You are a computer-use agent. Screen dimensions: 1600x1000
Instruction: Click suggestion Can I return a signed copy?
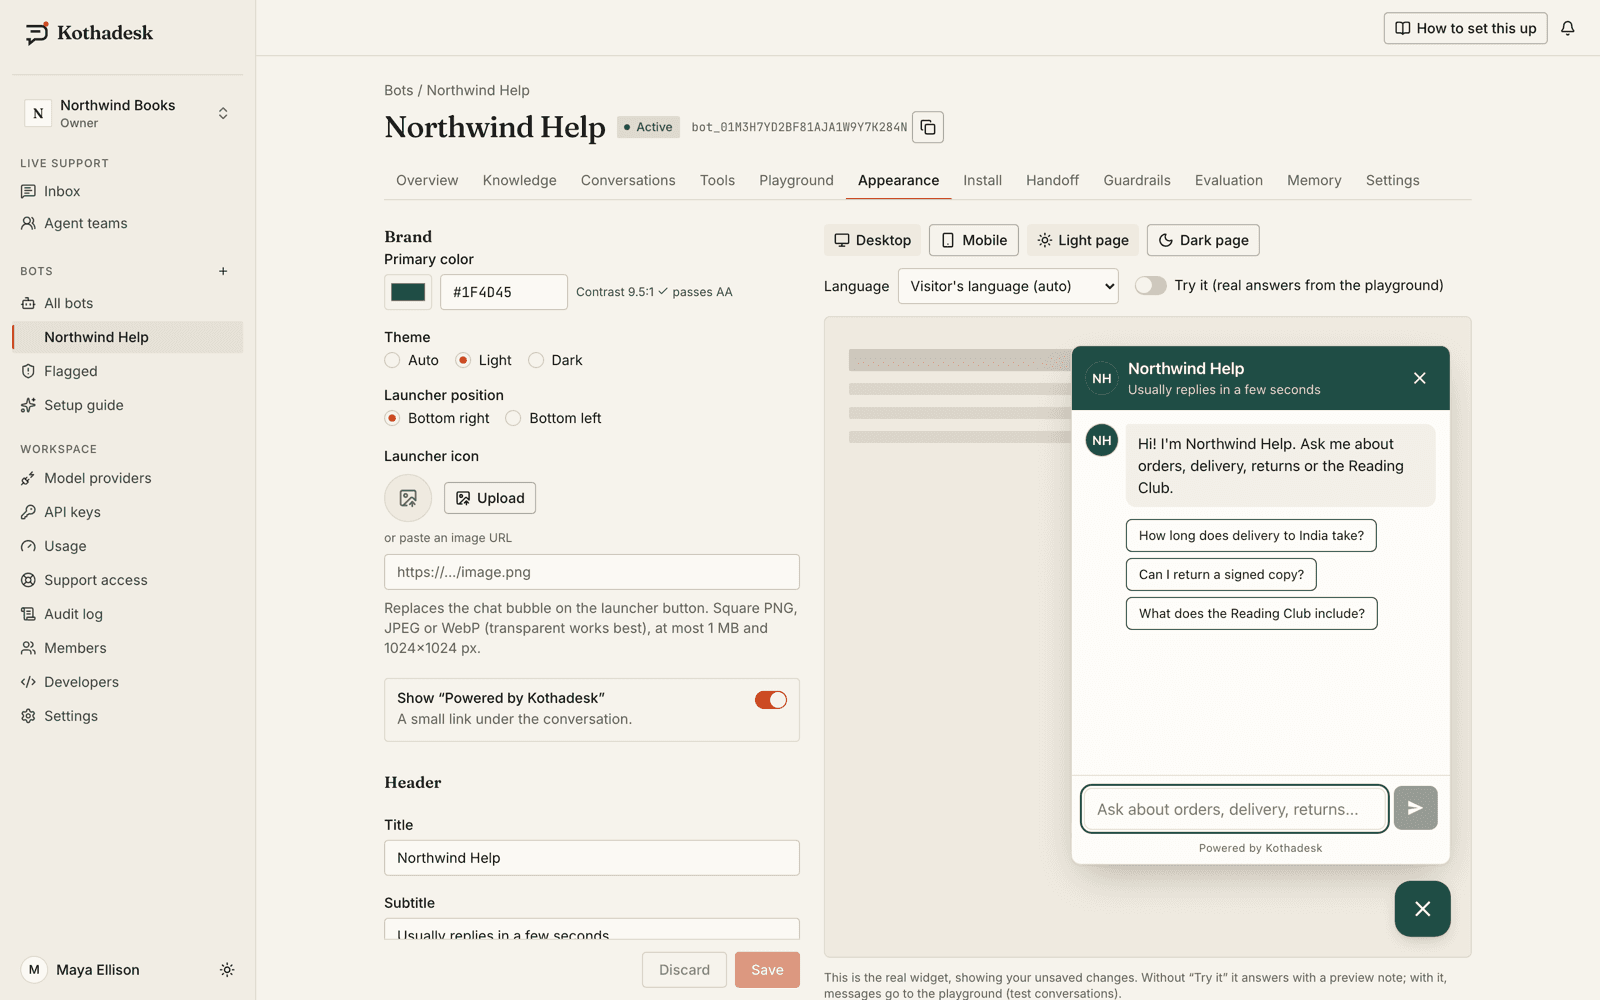pyautogui.click(x=1221, y=575)
